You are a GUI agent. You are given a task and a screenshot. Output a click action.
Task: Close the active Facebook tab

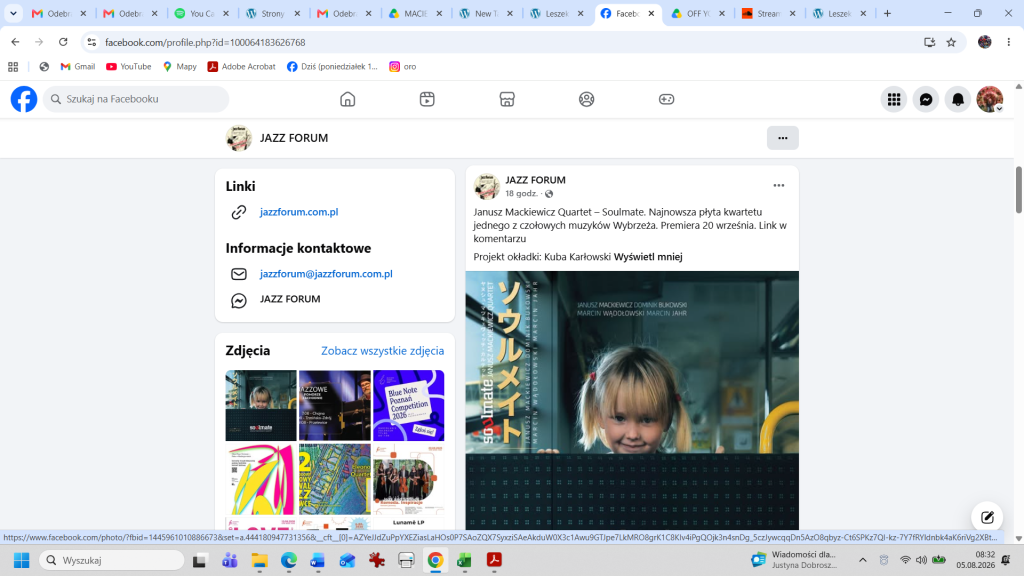(651, 13)
